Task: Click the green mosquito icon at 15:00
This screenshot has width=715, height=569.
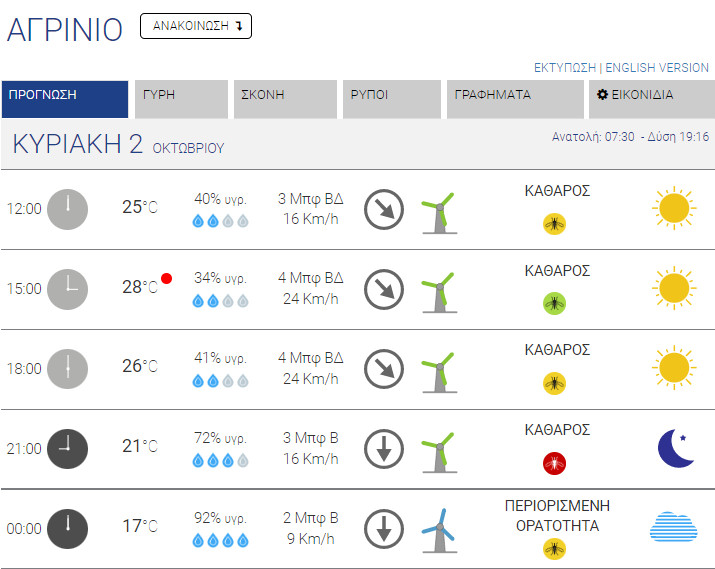Action: point(553,302)
